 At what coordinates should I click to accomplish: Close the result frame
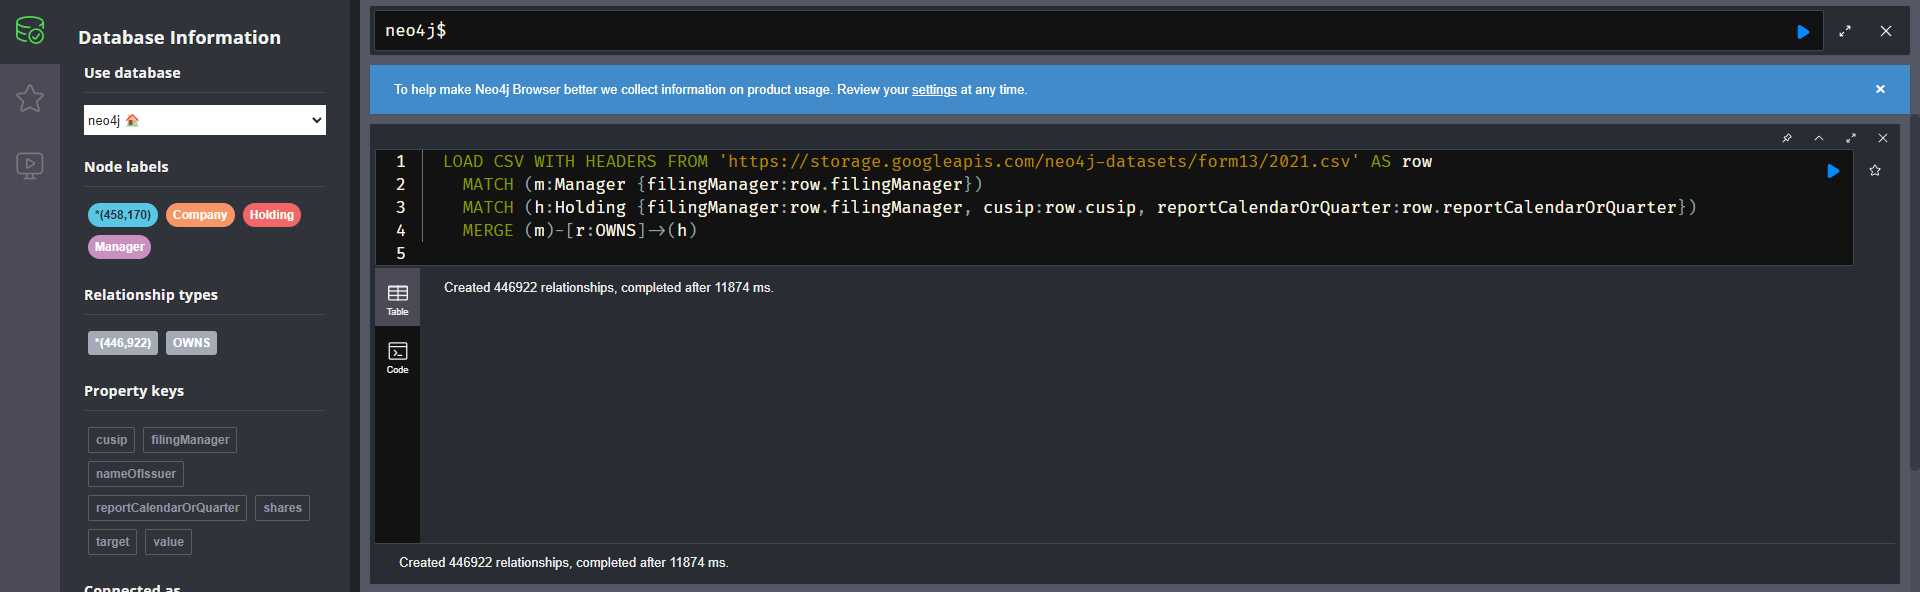[1883, 138]
